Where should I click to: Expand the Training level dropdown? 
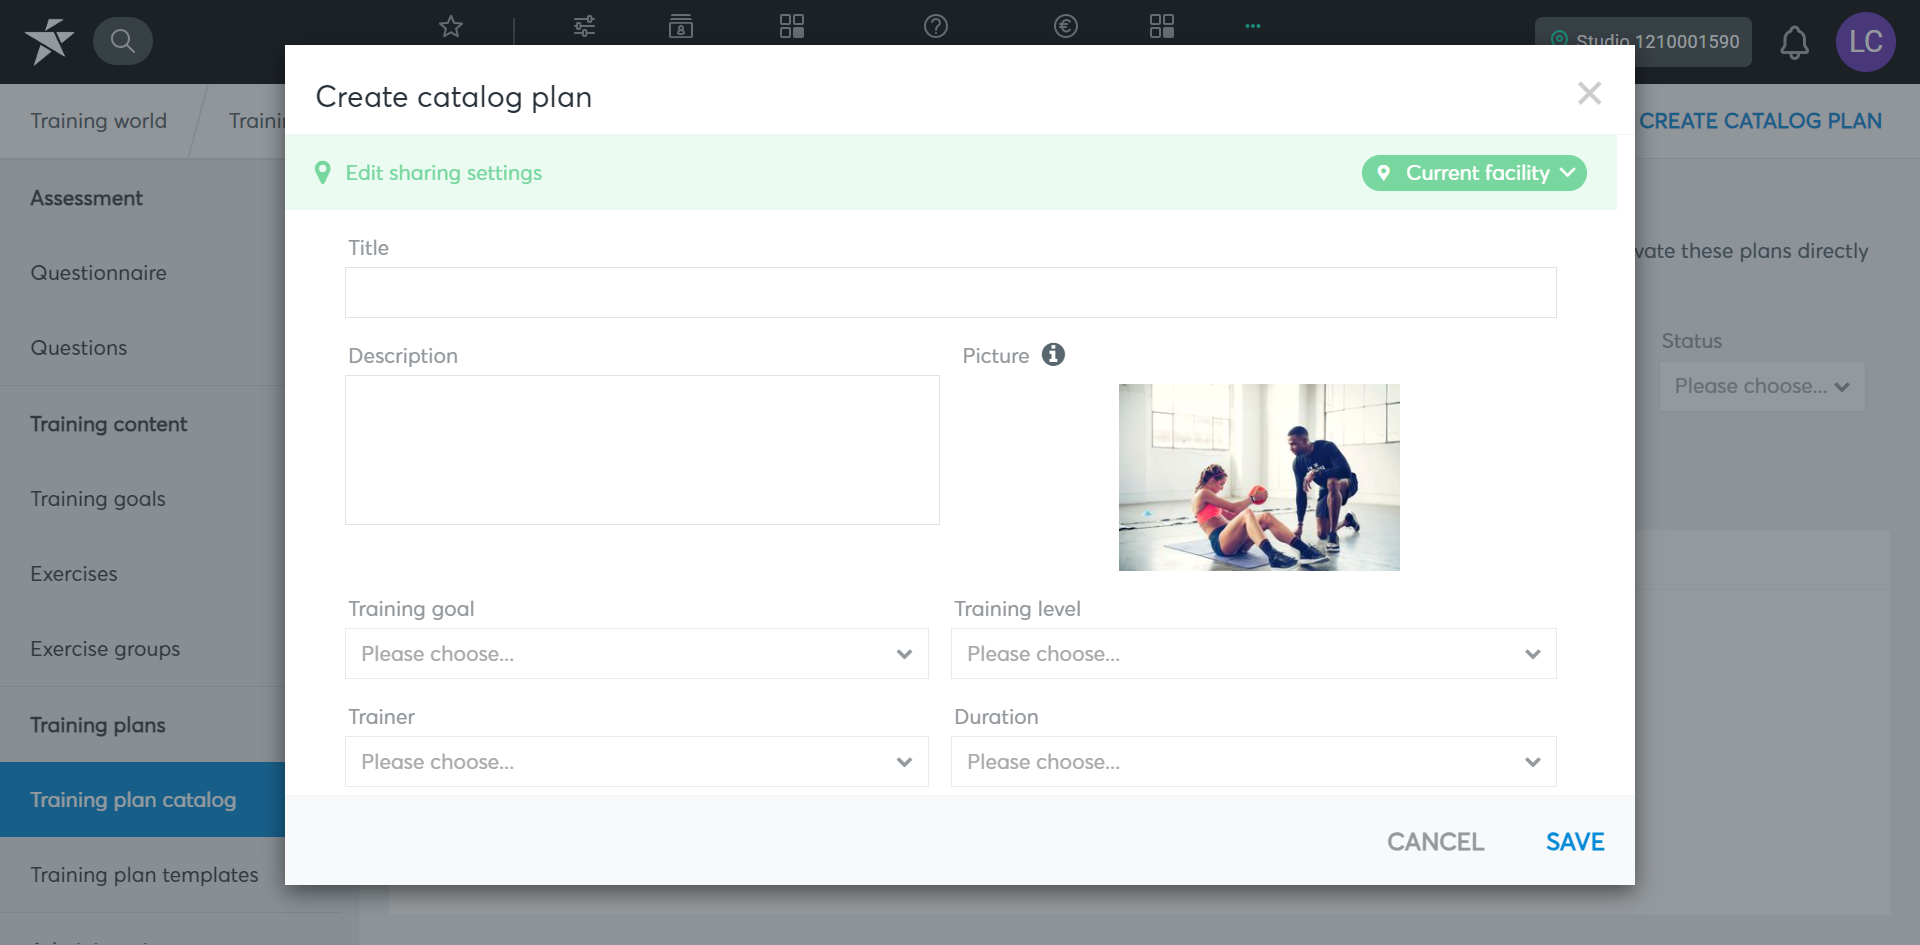(x=1254, y=654)
